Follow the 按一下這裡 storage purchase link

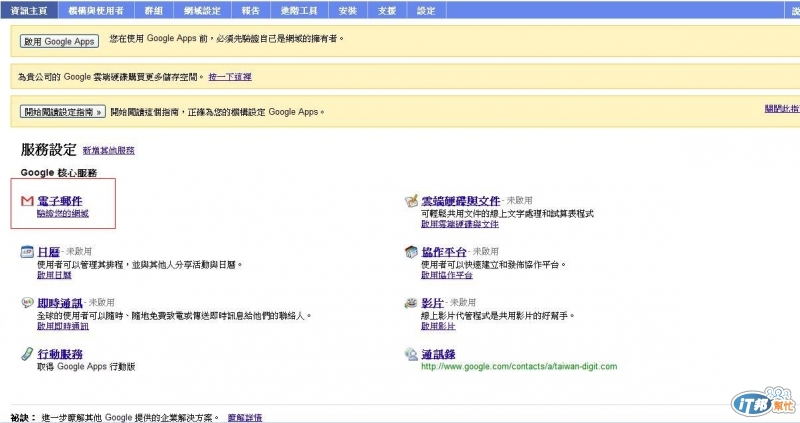pos(230,77)
